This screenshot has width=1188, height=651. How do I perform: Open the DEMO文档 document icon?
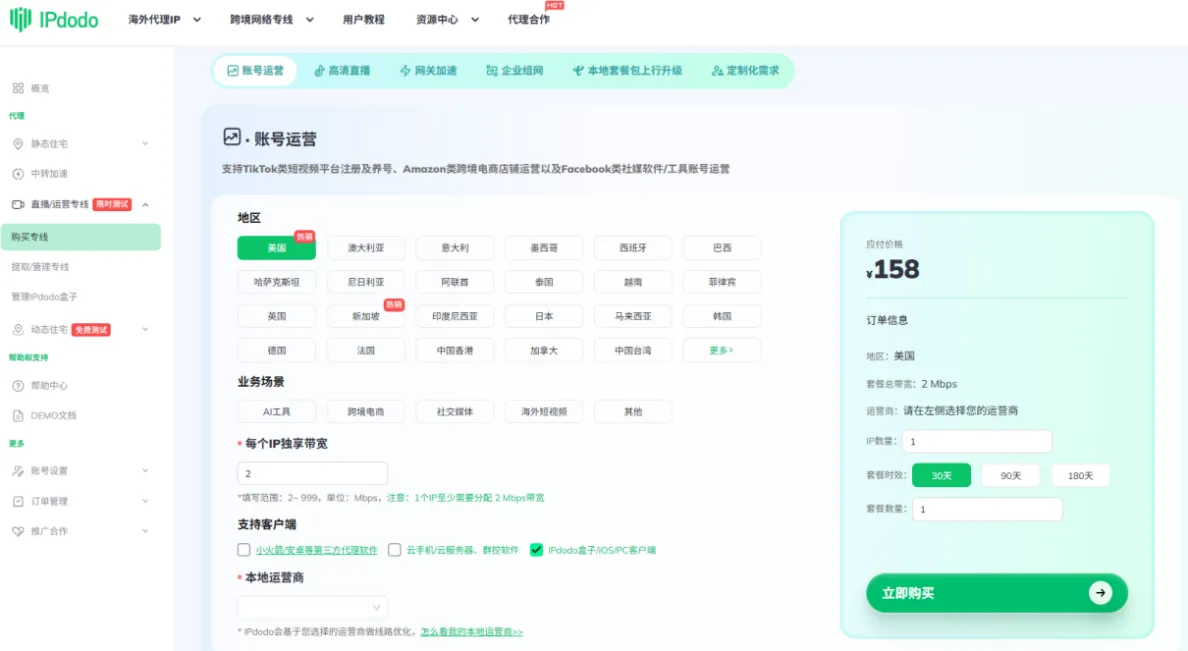tap(18, 415)
